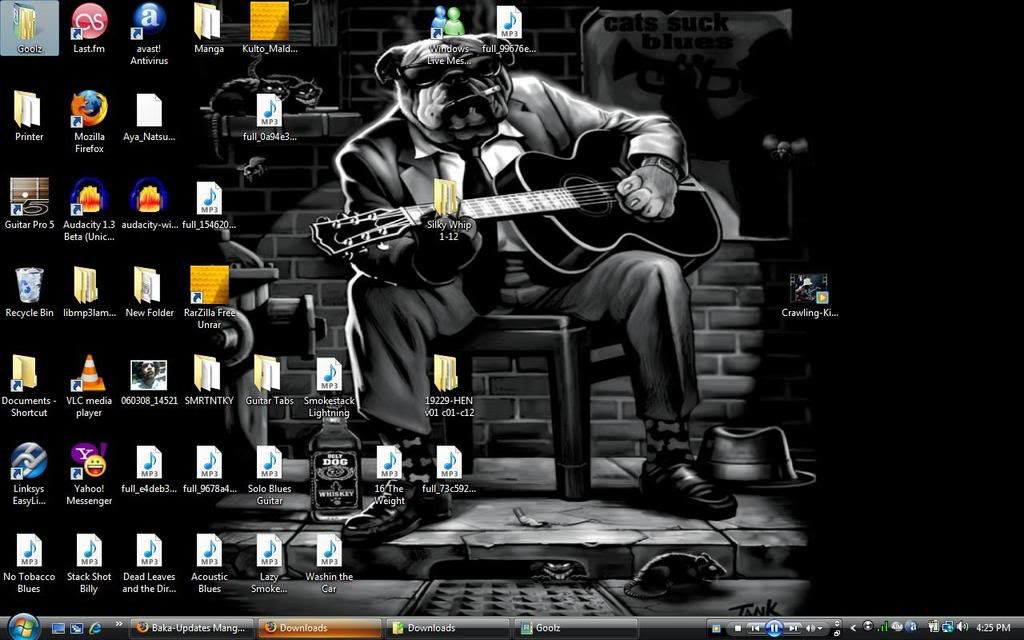
Task: Click the Linksys EasyLi... shortcut icon
Action: pos(29,473)
